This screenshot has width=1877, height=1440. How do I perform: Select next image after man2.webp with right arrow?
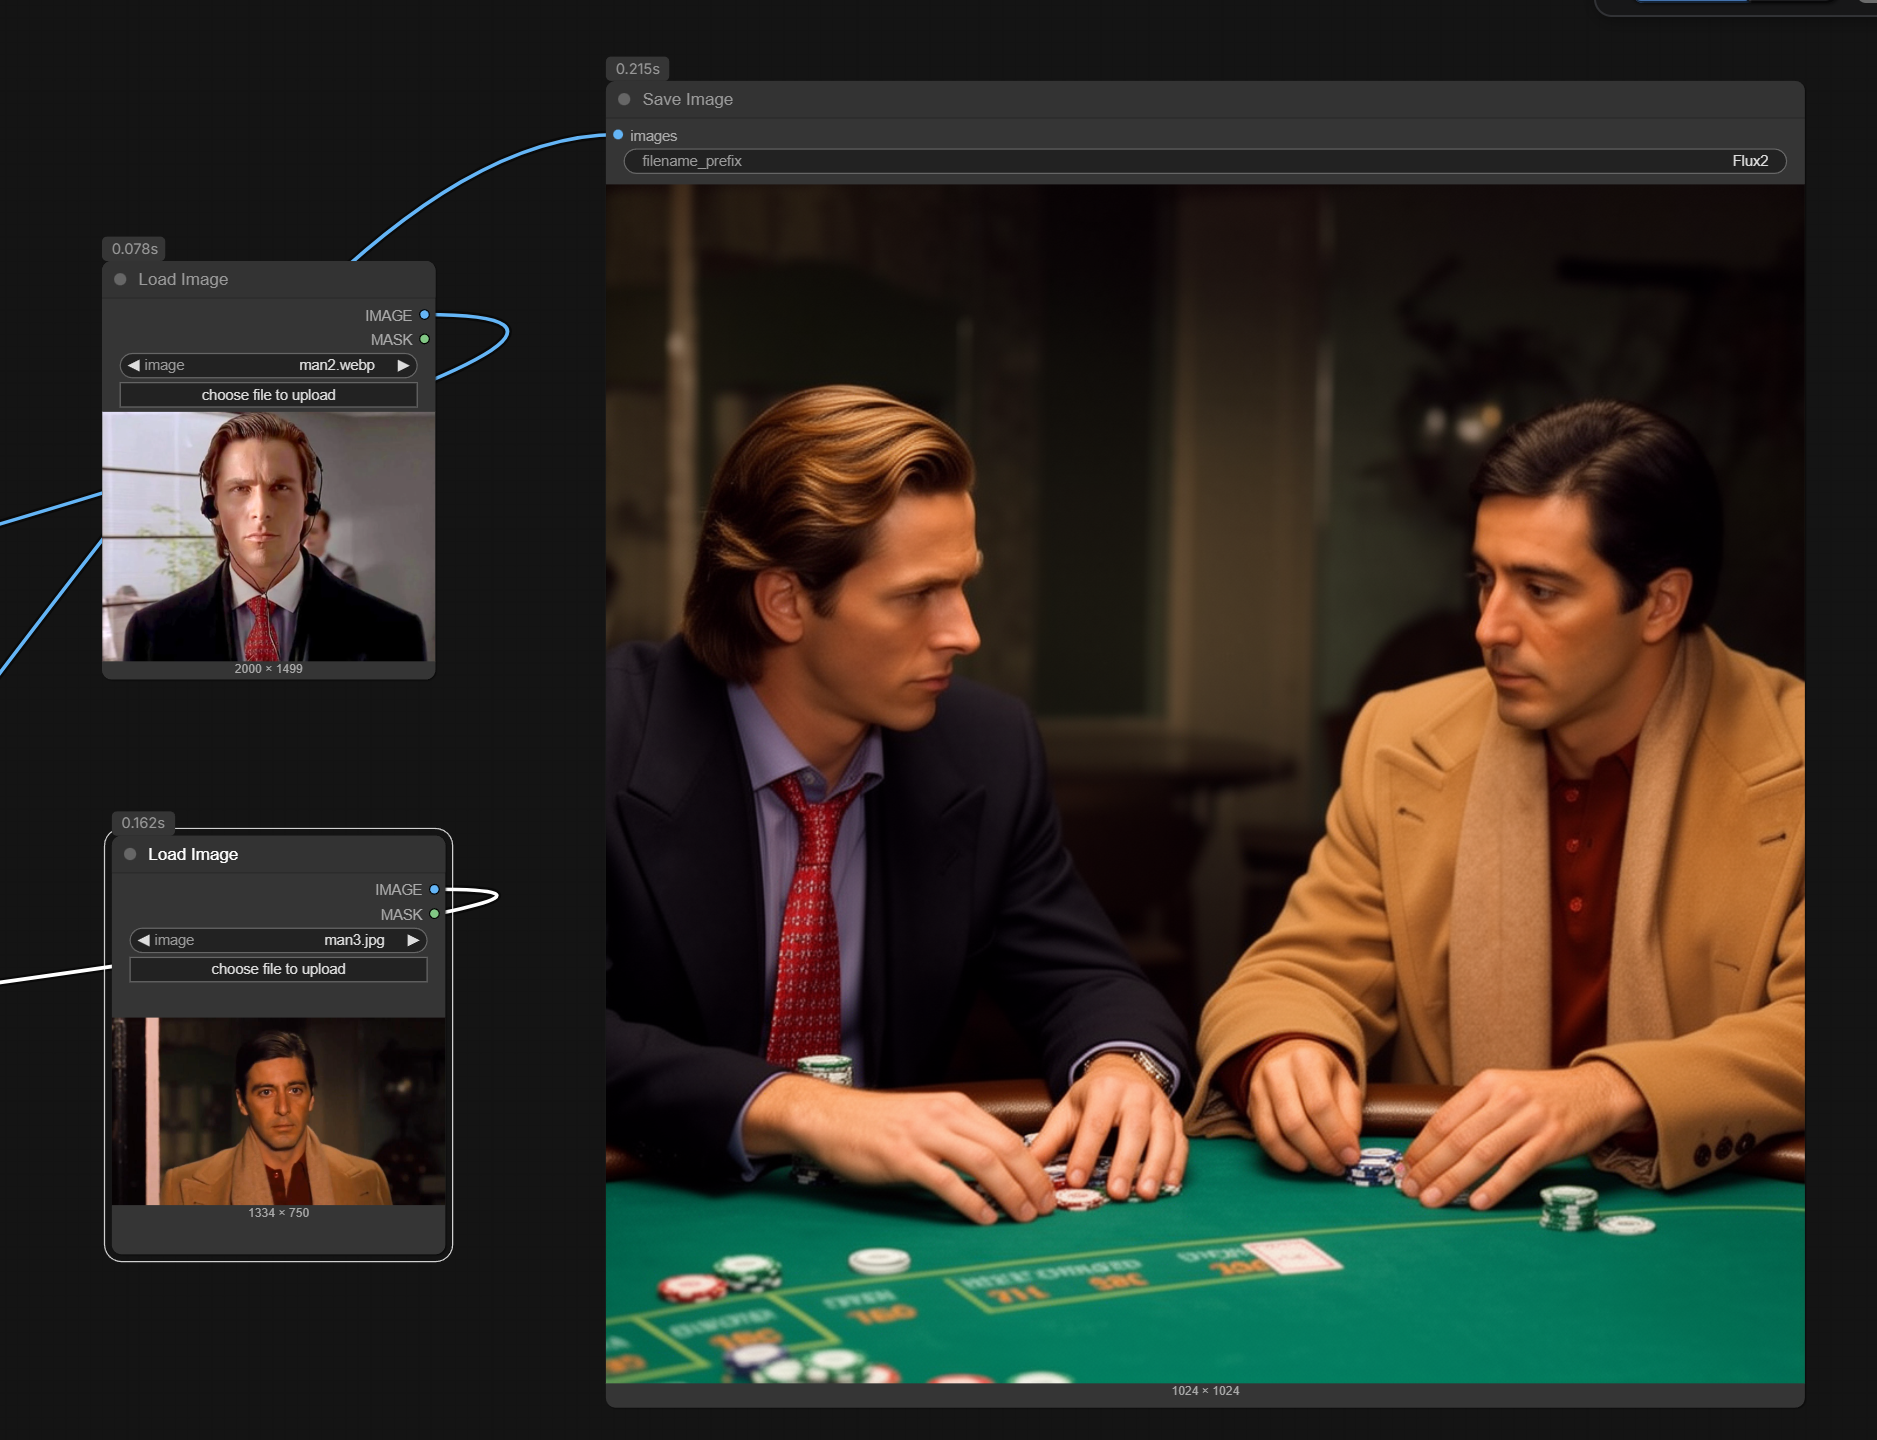pyautogui.click(x=403, y=365)
